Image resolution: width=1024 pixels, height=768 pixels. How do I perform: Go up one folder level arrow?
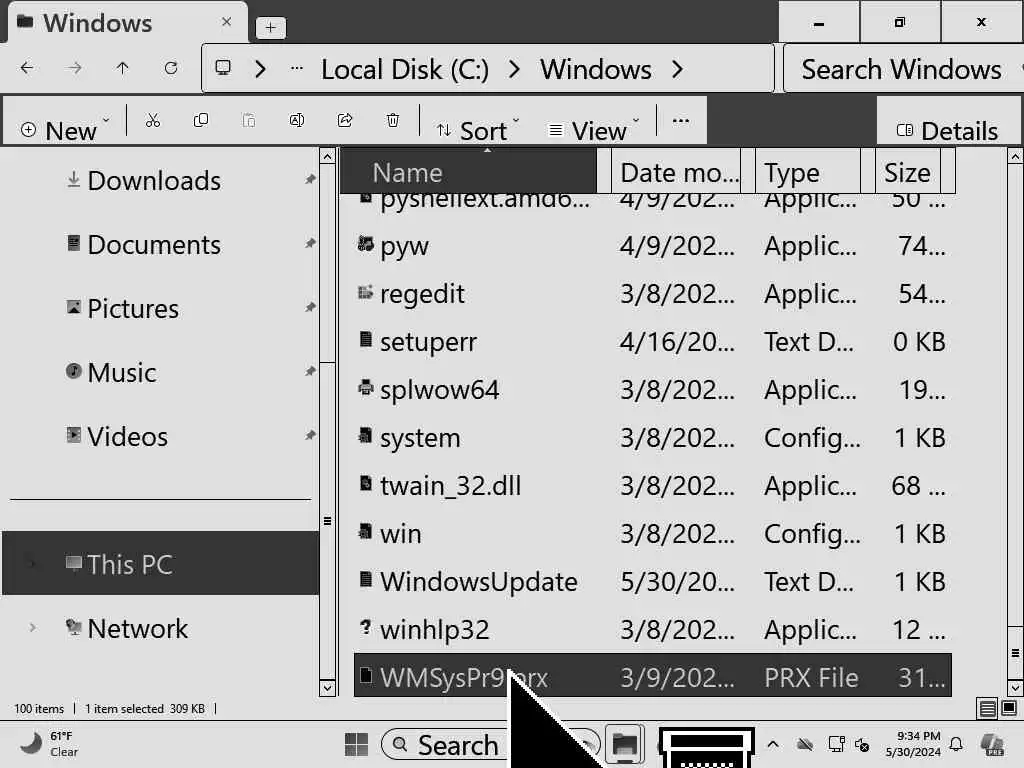tap(123, 68)
